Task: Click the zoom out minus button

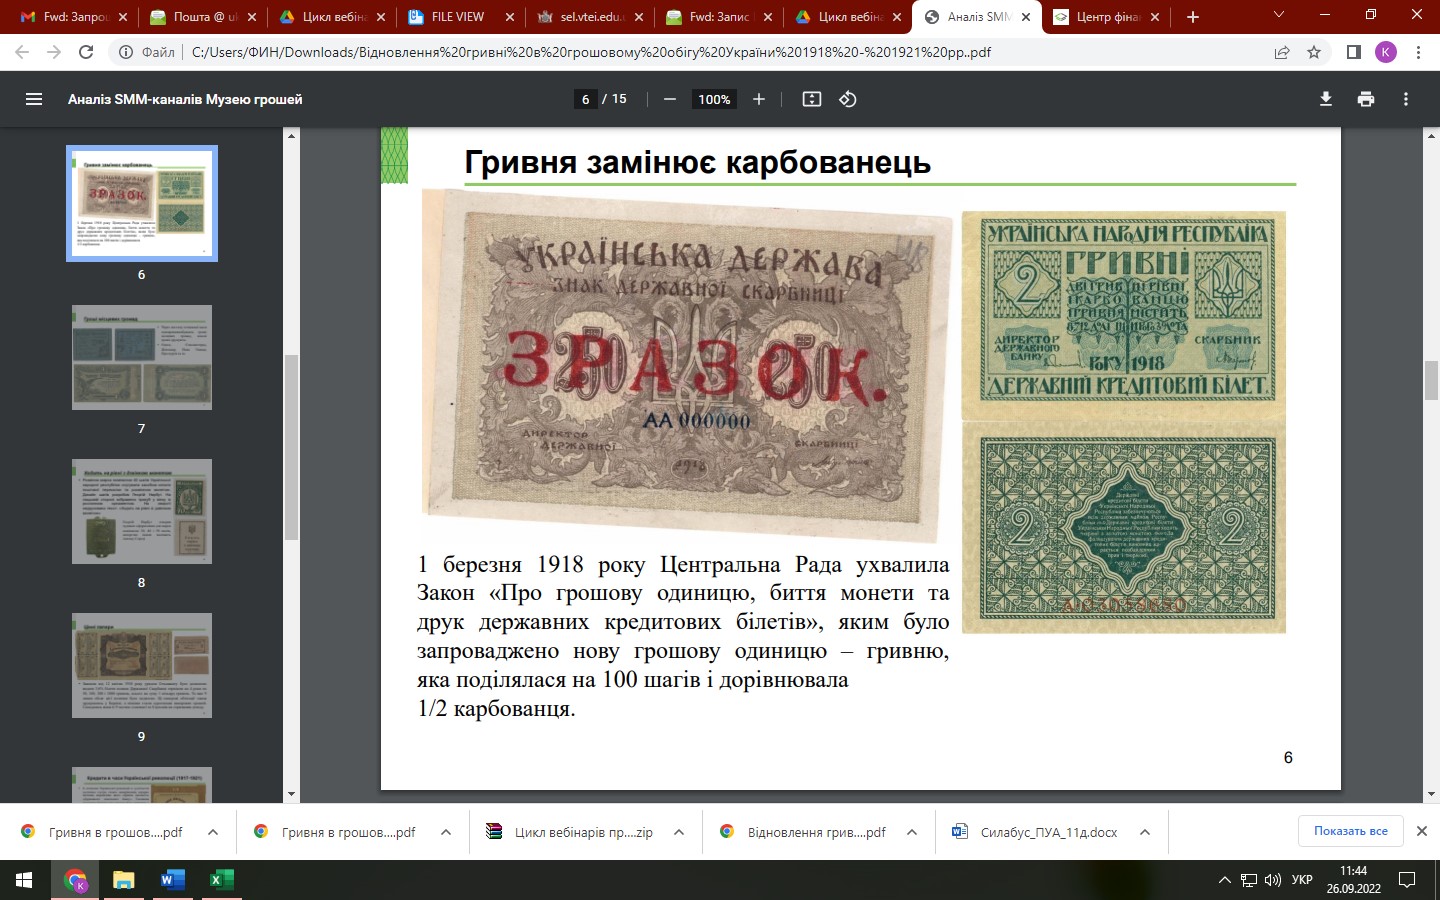Action: 670,99
